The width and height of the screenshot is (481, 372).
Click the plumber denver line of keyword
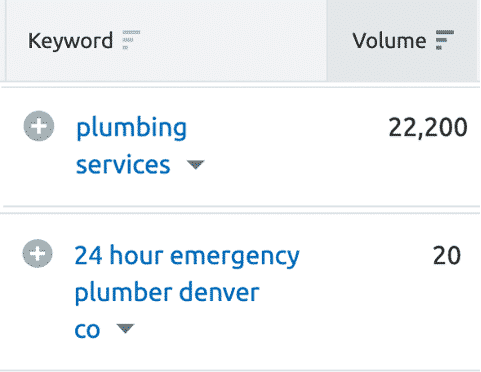167,293
